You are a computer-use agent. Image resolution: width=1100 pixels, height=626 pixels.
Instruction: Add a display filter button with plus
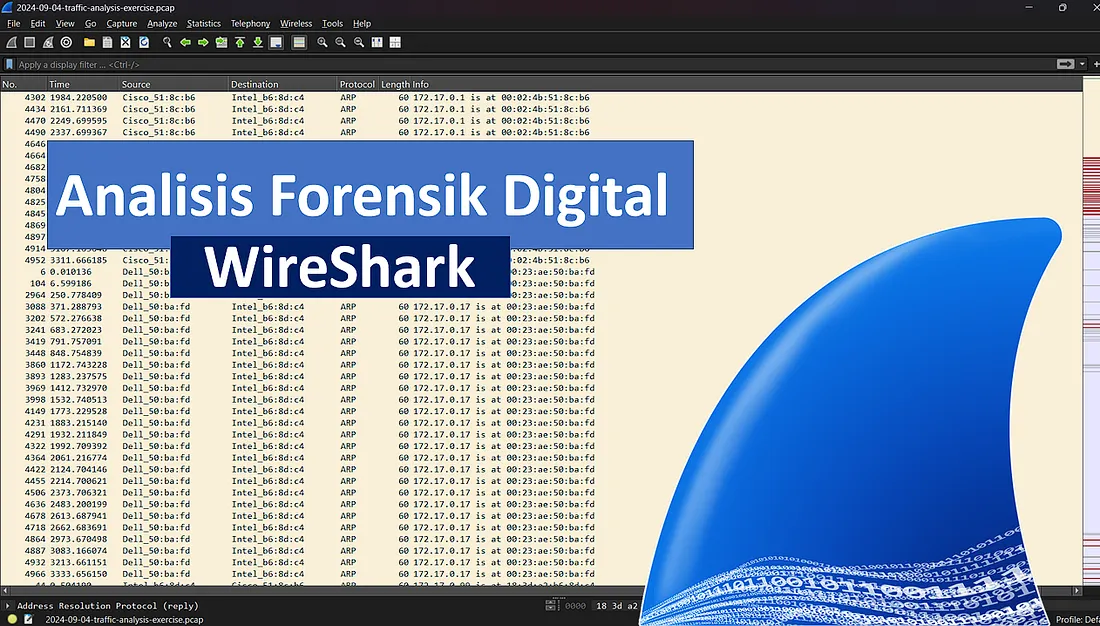coord(1096,64)
